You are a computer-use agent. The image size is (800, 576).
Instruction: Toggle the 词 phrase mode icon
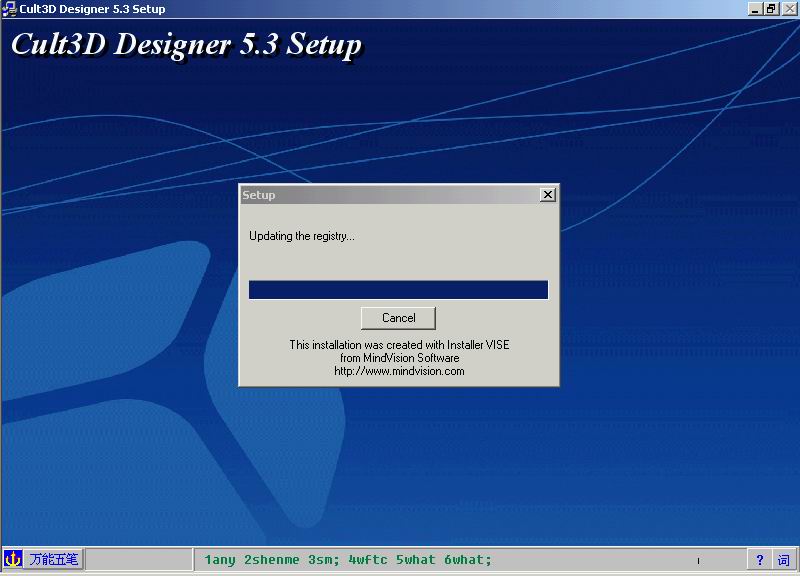(784, 560)
